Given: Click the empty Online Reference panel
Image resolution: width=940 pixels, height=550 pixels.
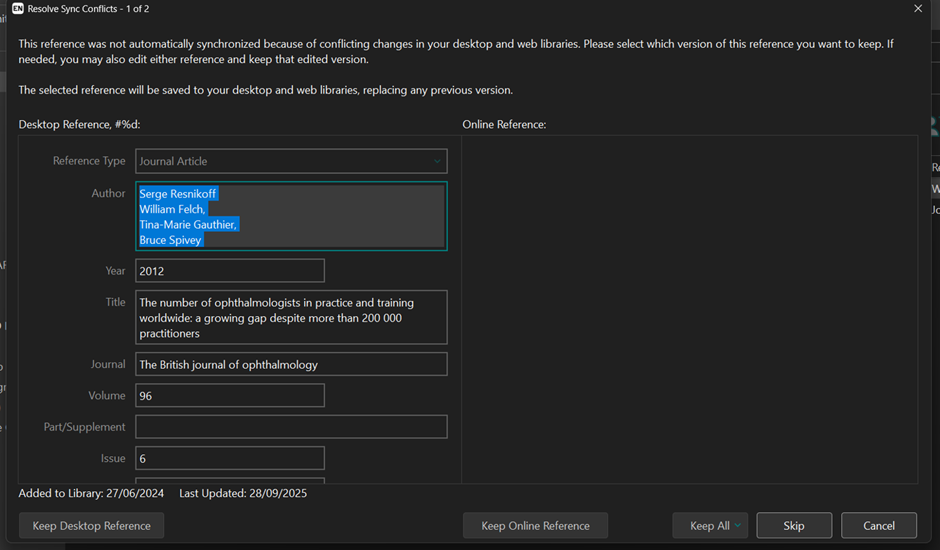Looking at the screenshot, I should 689,310.
